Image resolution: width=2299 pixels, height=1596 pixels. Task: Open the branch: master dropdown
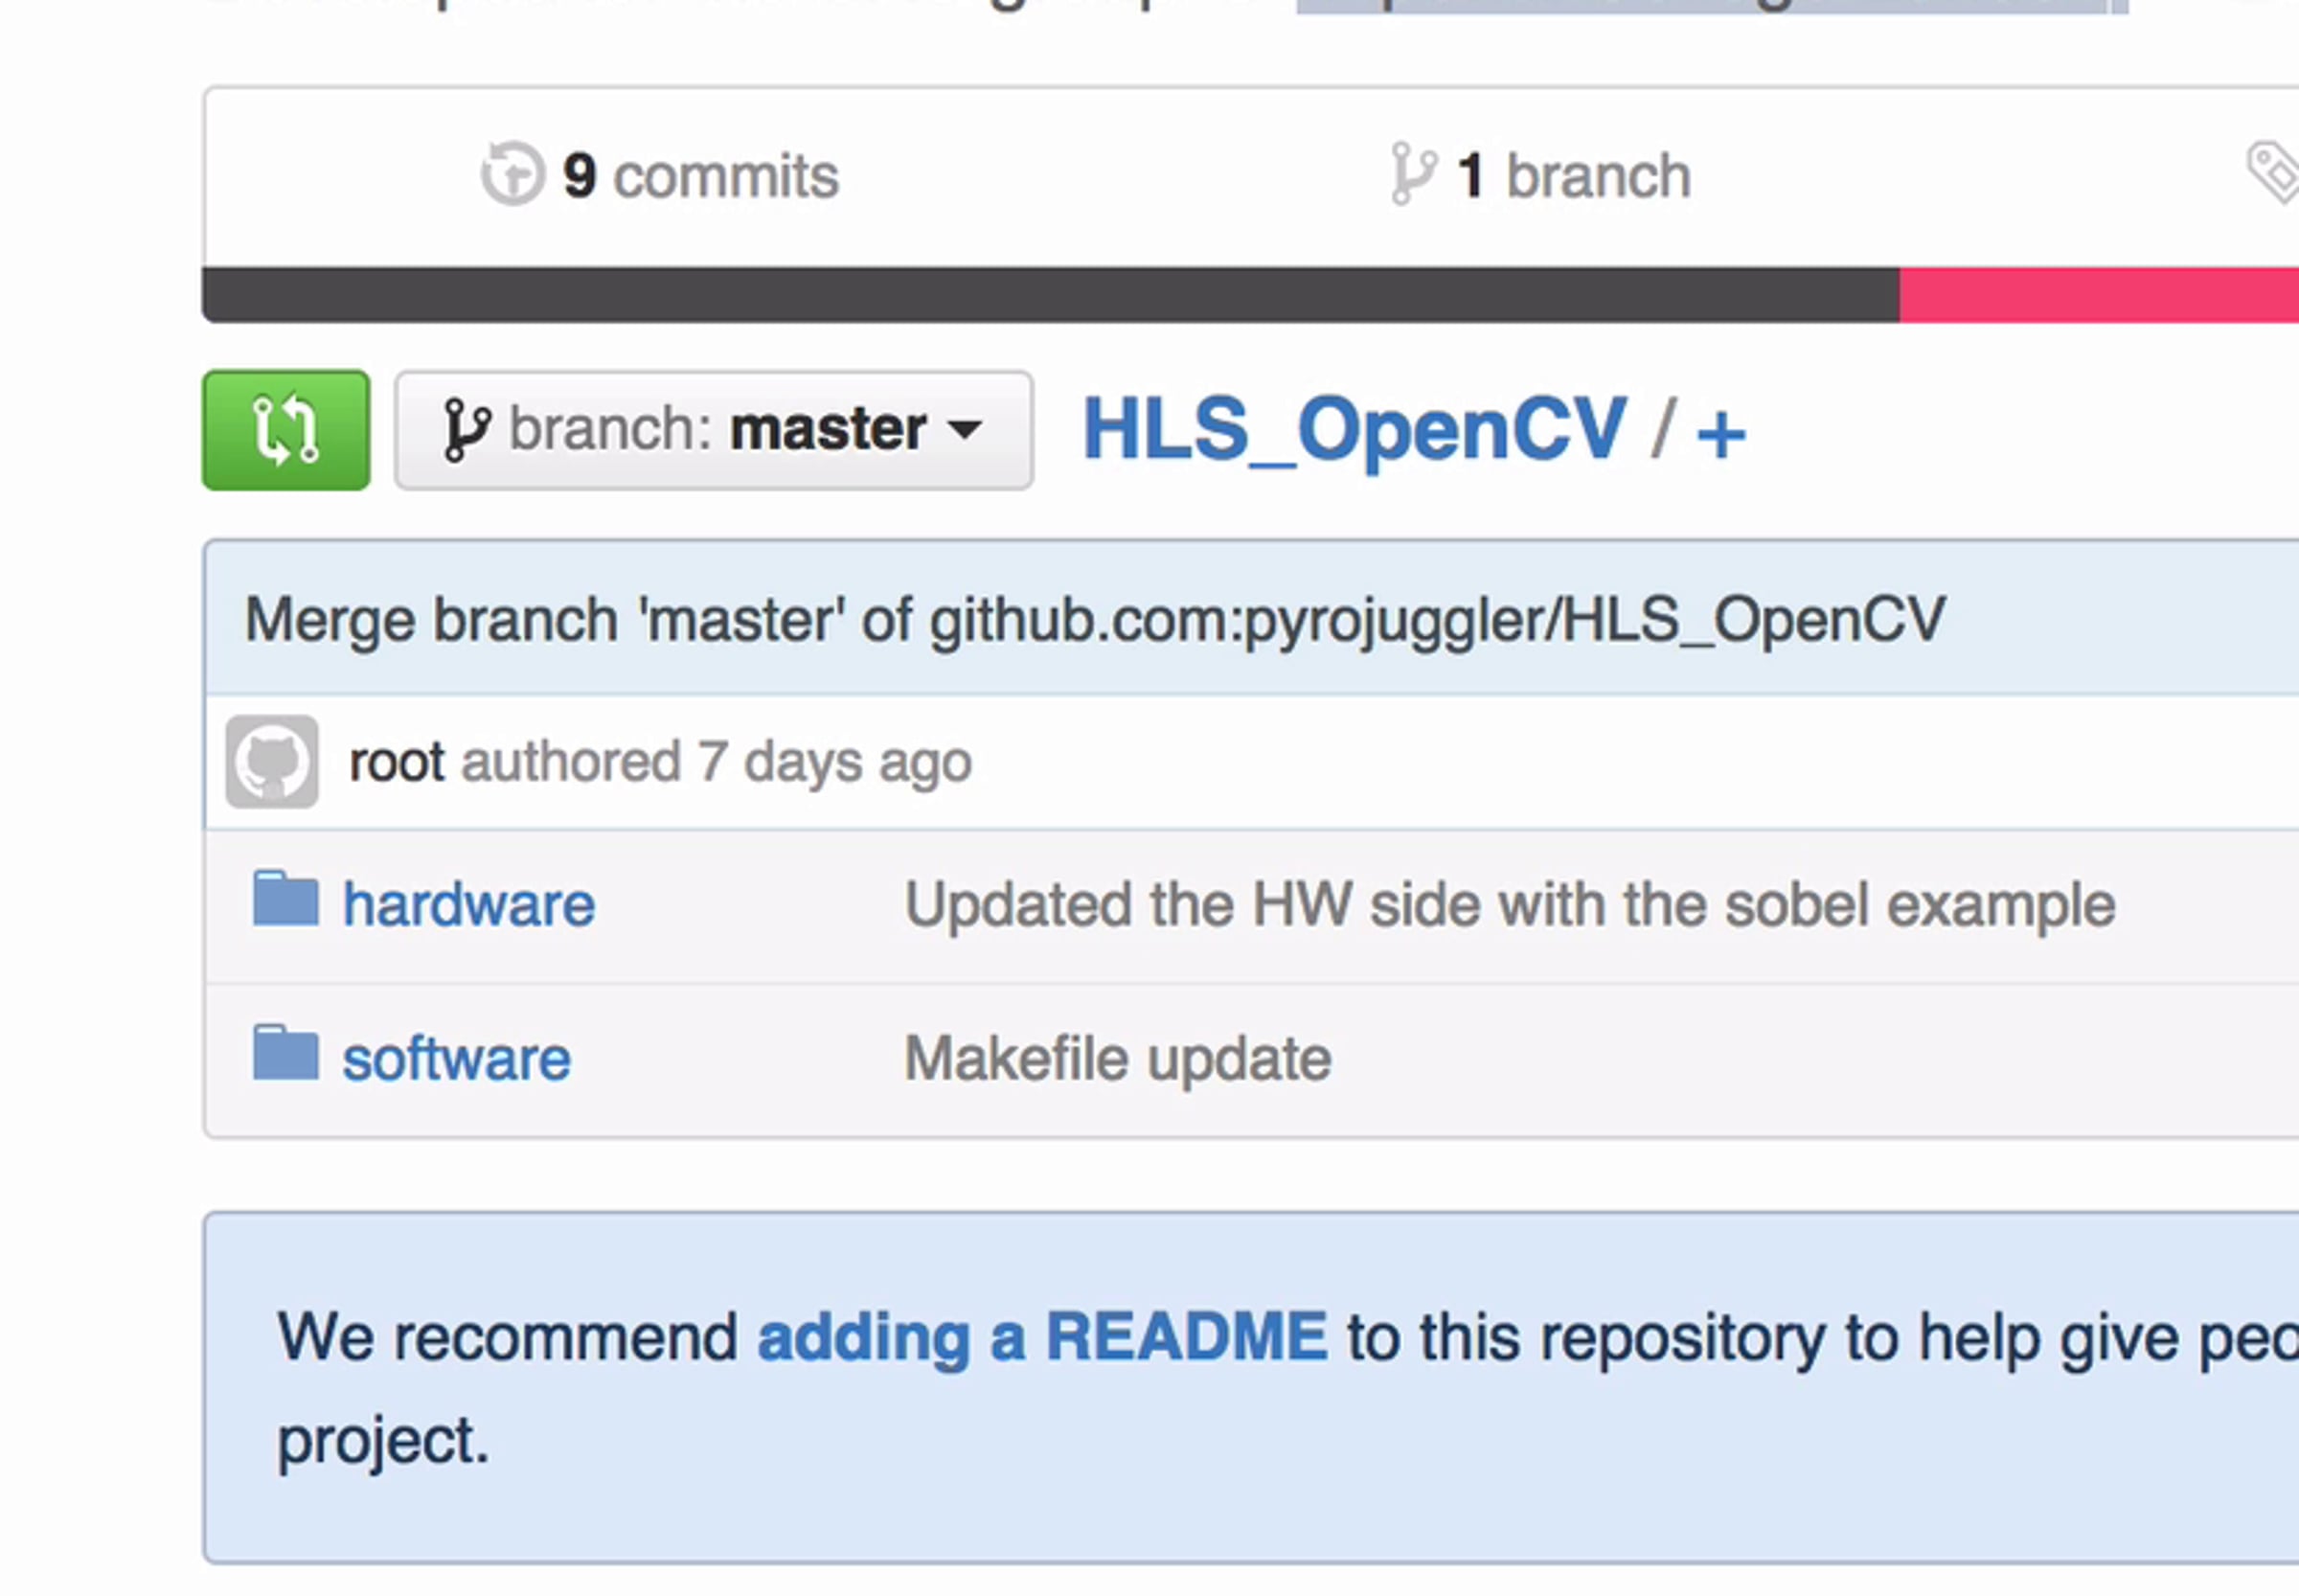(713, 430)
